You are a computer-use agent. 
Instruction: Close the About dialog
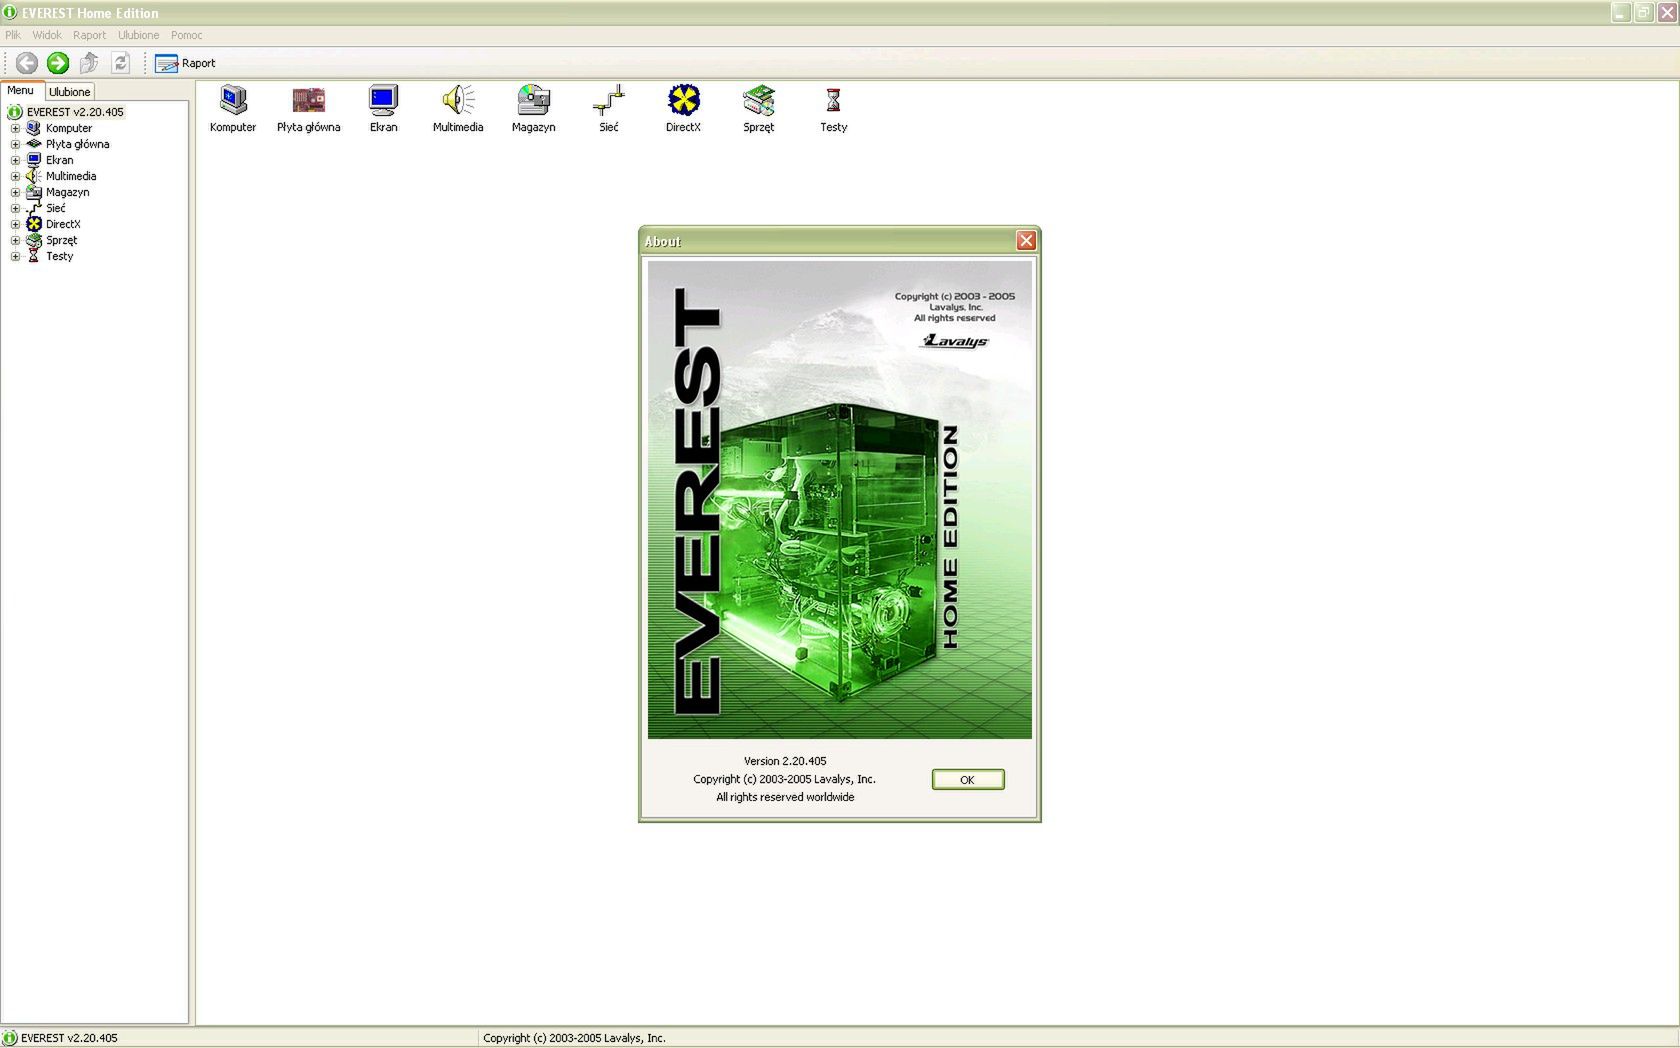[1026, 241]
